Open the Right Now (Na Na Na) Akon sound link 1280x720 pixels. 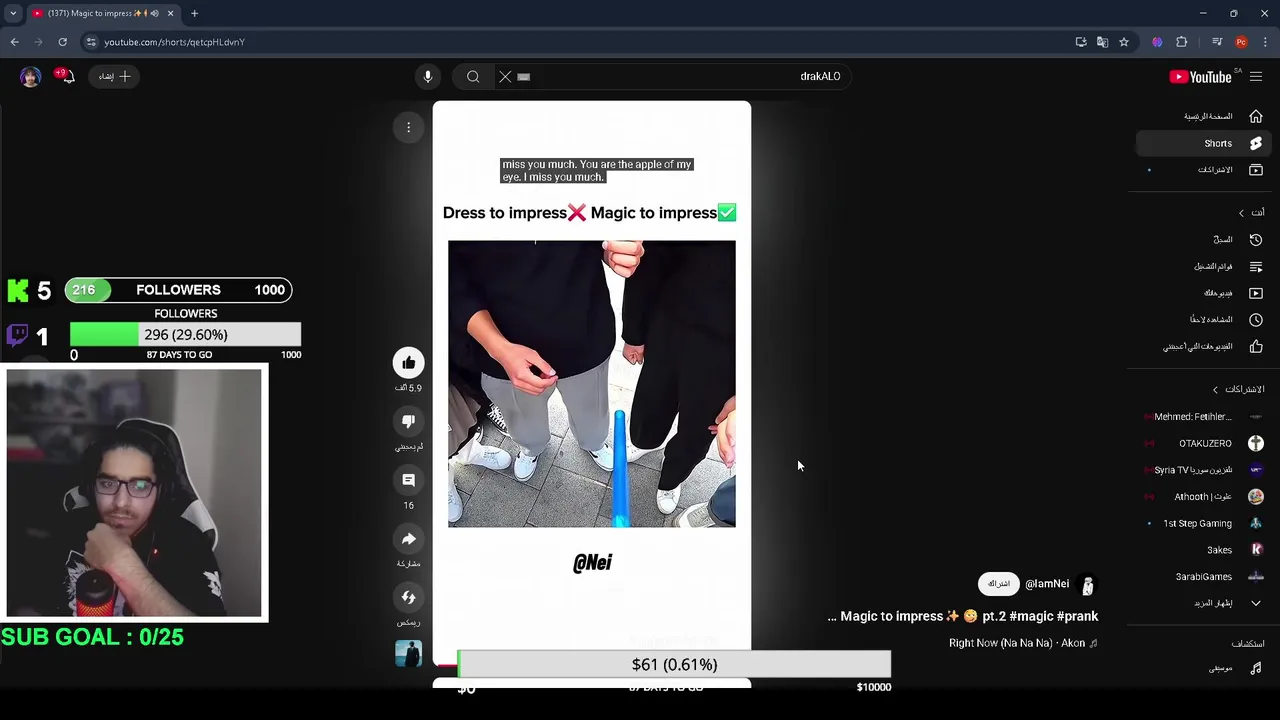point(1023,643)
